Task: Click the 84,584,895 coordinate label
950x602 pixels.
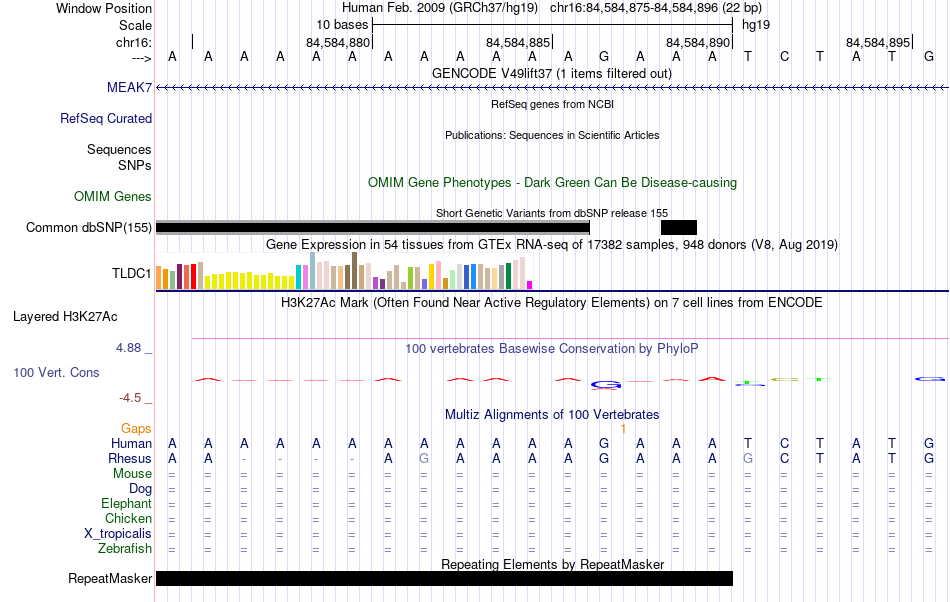Action: click(877, 42)
